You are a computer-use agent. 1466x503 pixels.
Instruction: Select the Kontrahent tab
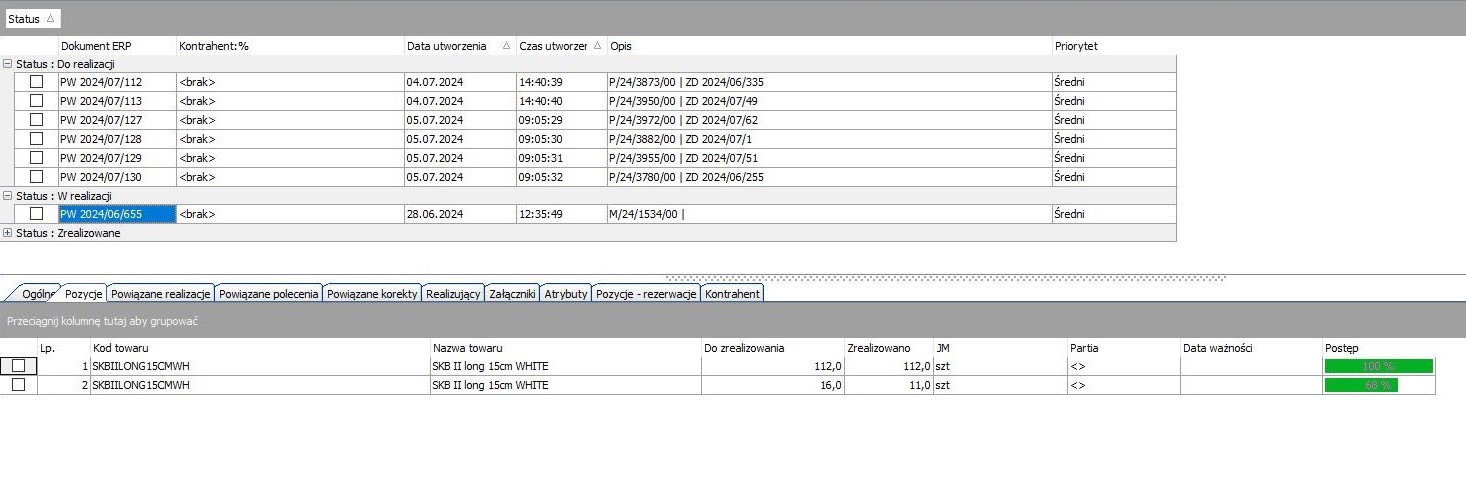(733, 294)
